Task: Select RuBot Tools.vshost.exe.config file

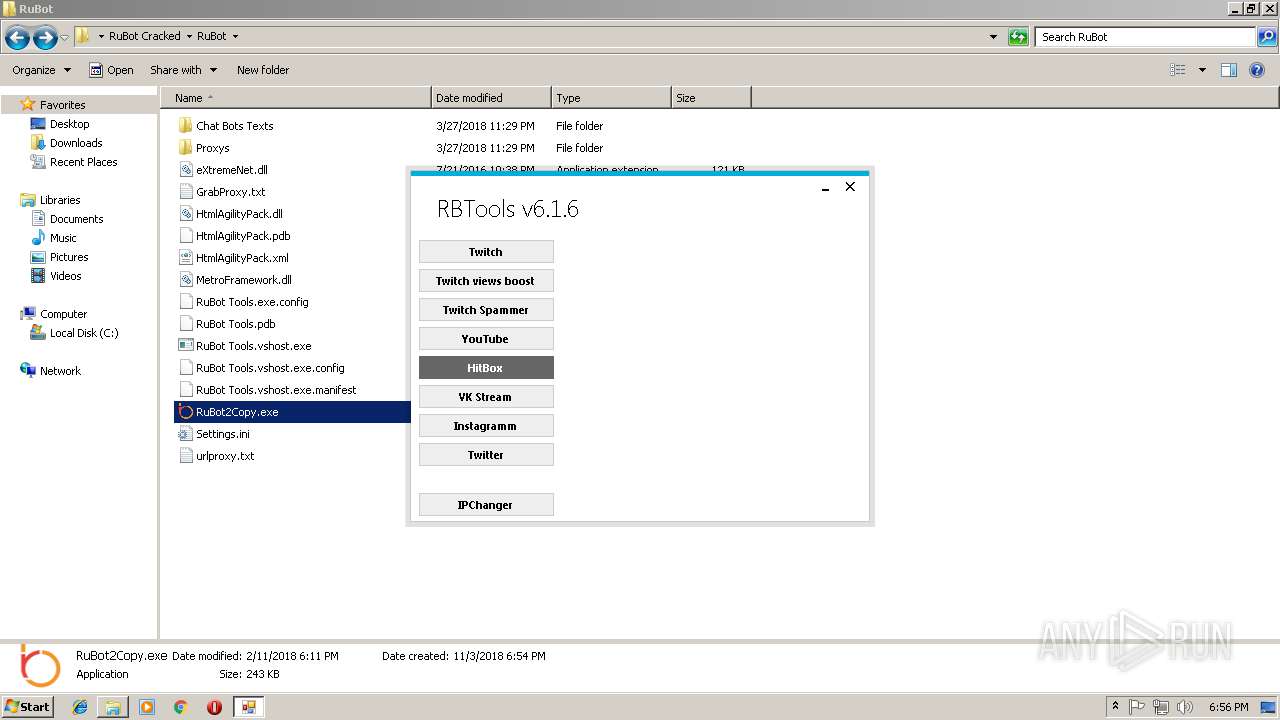Action: tap(270, 368)
